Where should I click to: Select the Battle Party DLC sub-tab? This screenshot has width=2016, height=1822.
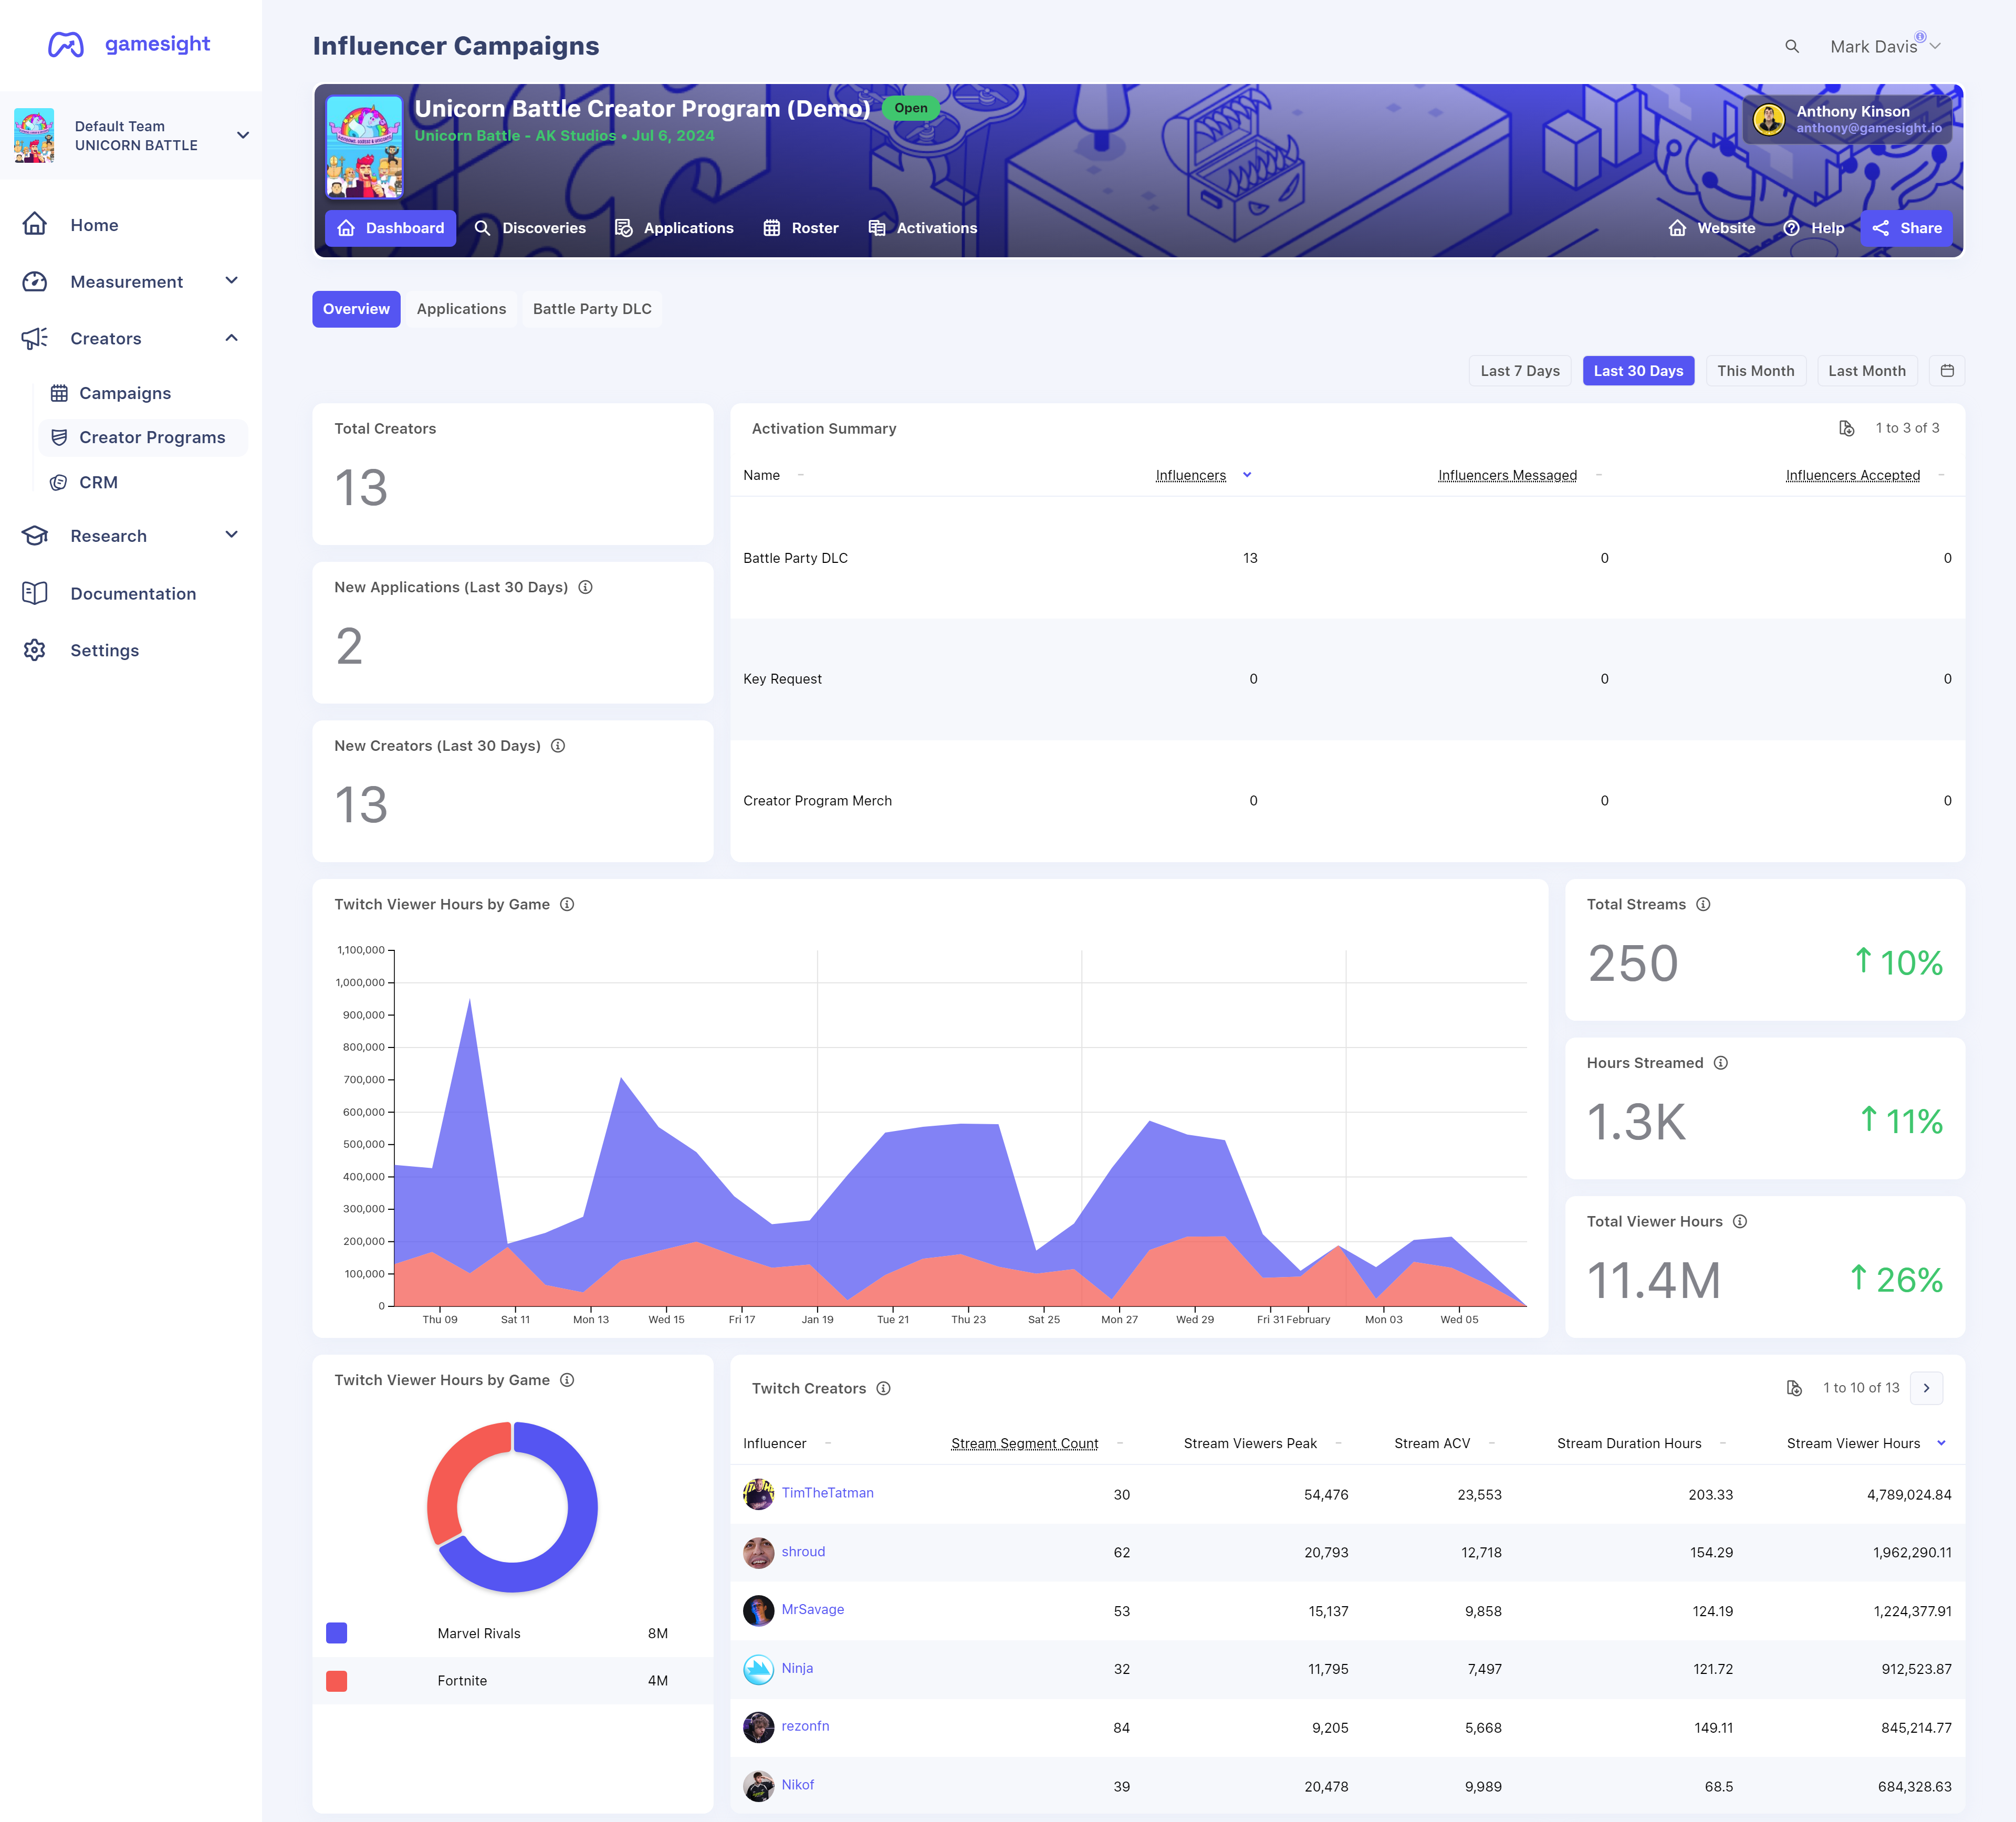point(592,309)
